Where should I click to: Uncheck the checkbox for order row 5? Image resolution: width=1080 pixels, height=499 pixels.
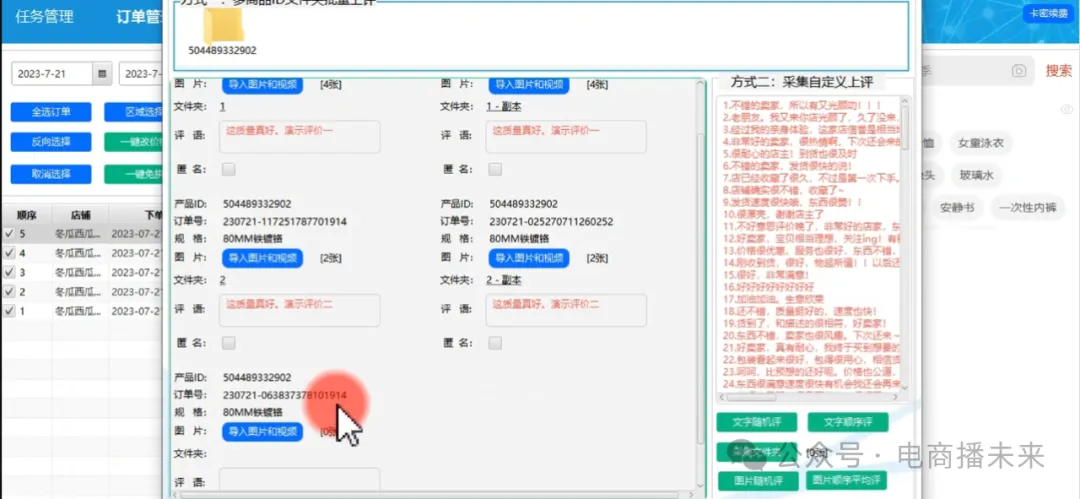[x=10, y=234]
